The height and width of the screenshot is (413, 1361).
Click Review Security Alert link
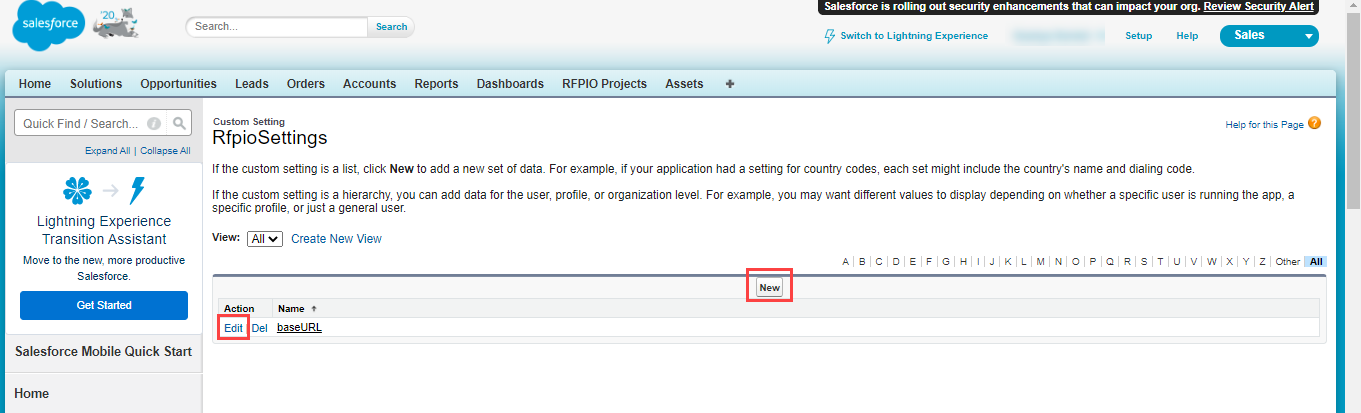pyautogui.click(x=1259, y=6)
